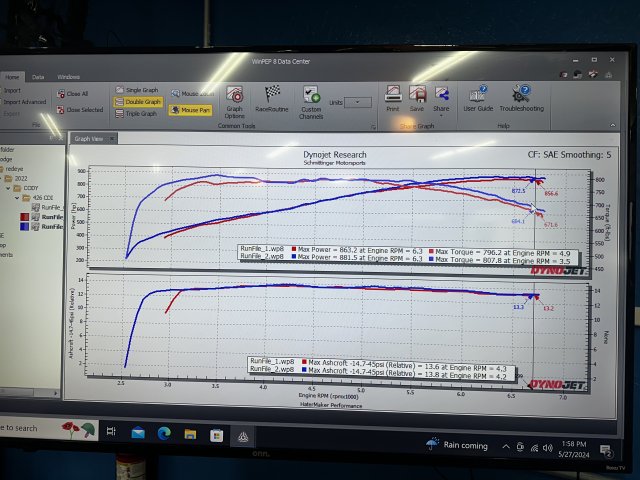Image resolution: width=640 pixels, height=480 pixels.
Task: Click the dimmed Export button
Action: (11, 113)
